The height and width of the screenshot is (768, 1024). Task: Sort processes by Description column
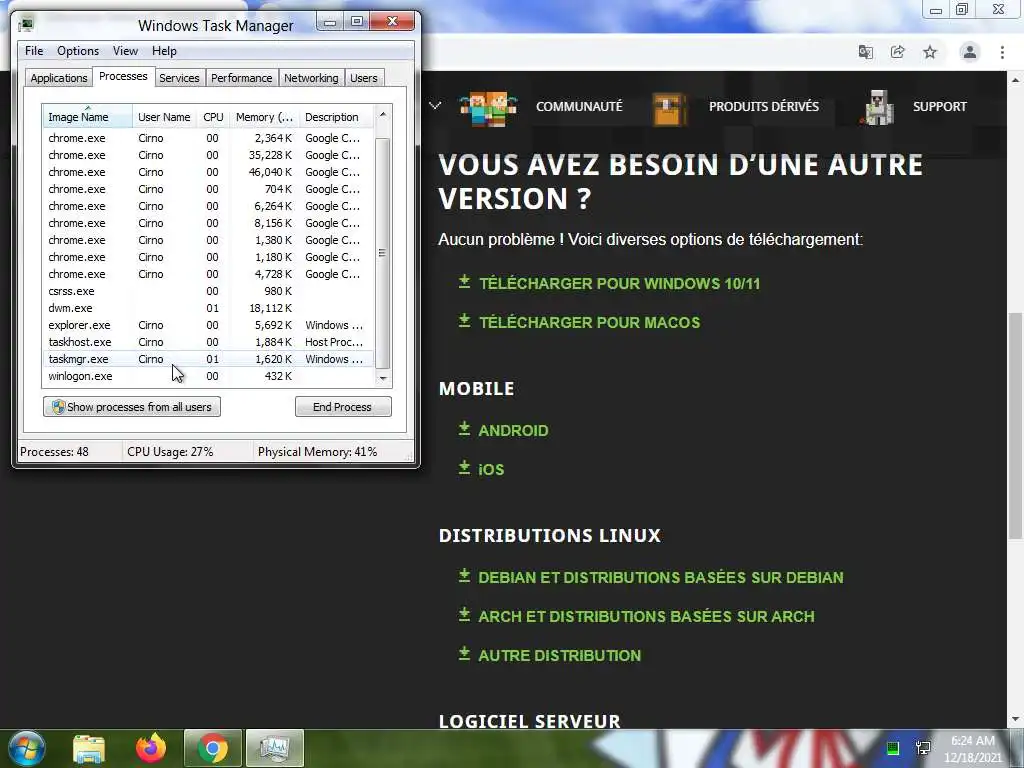(336, 117)
